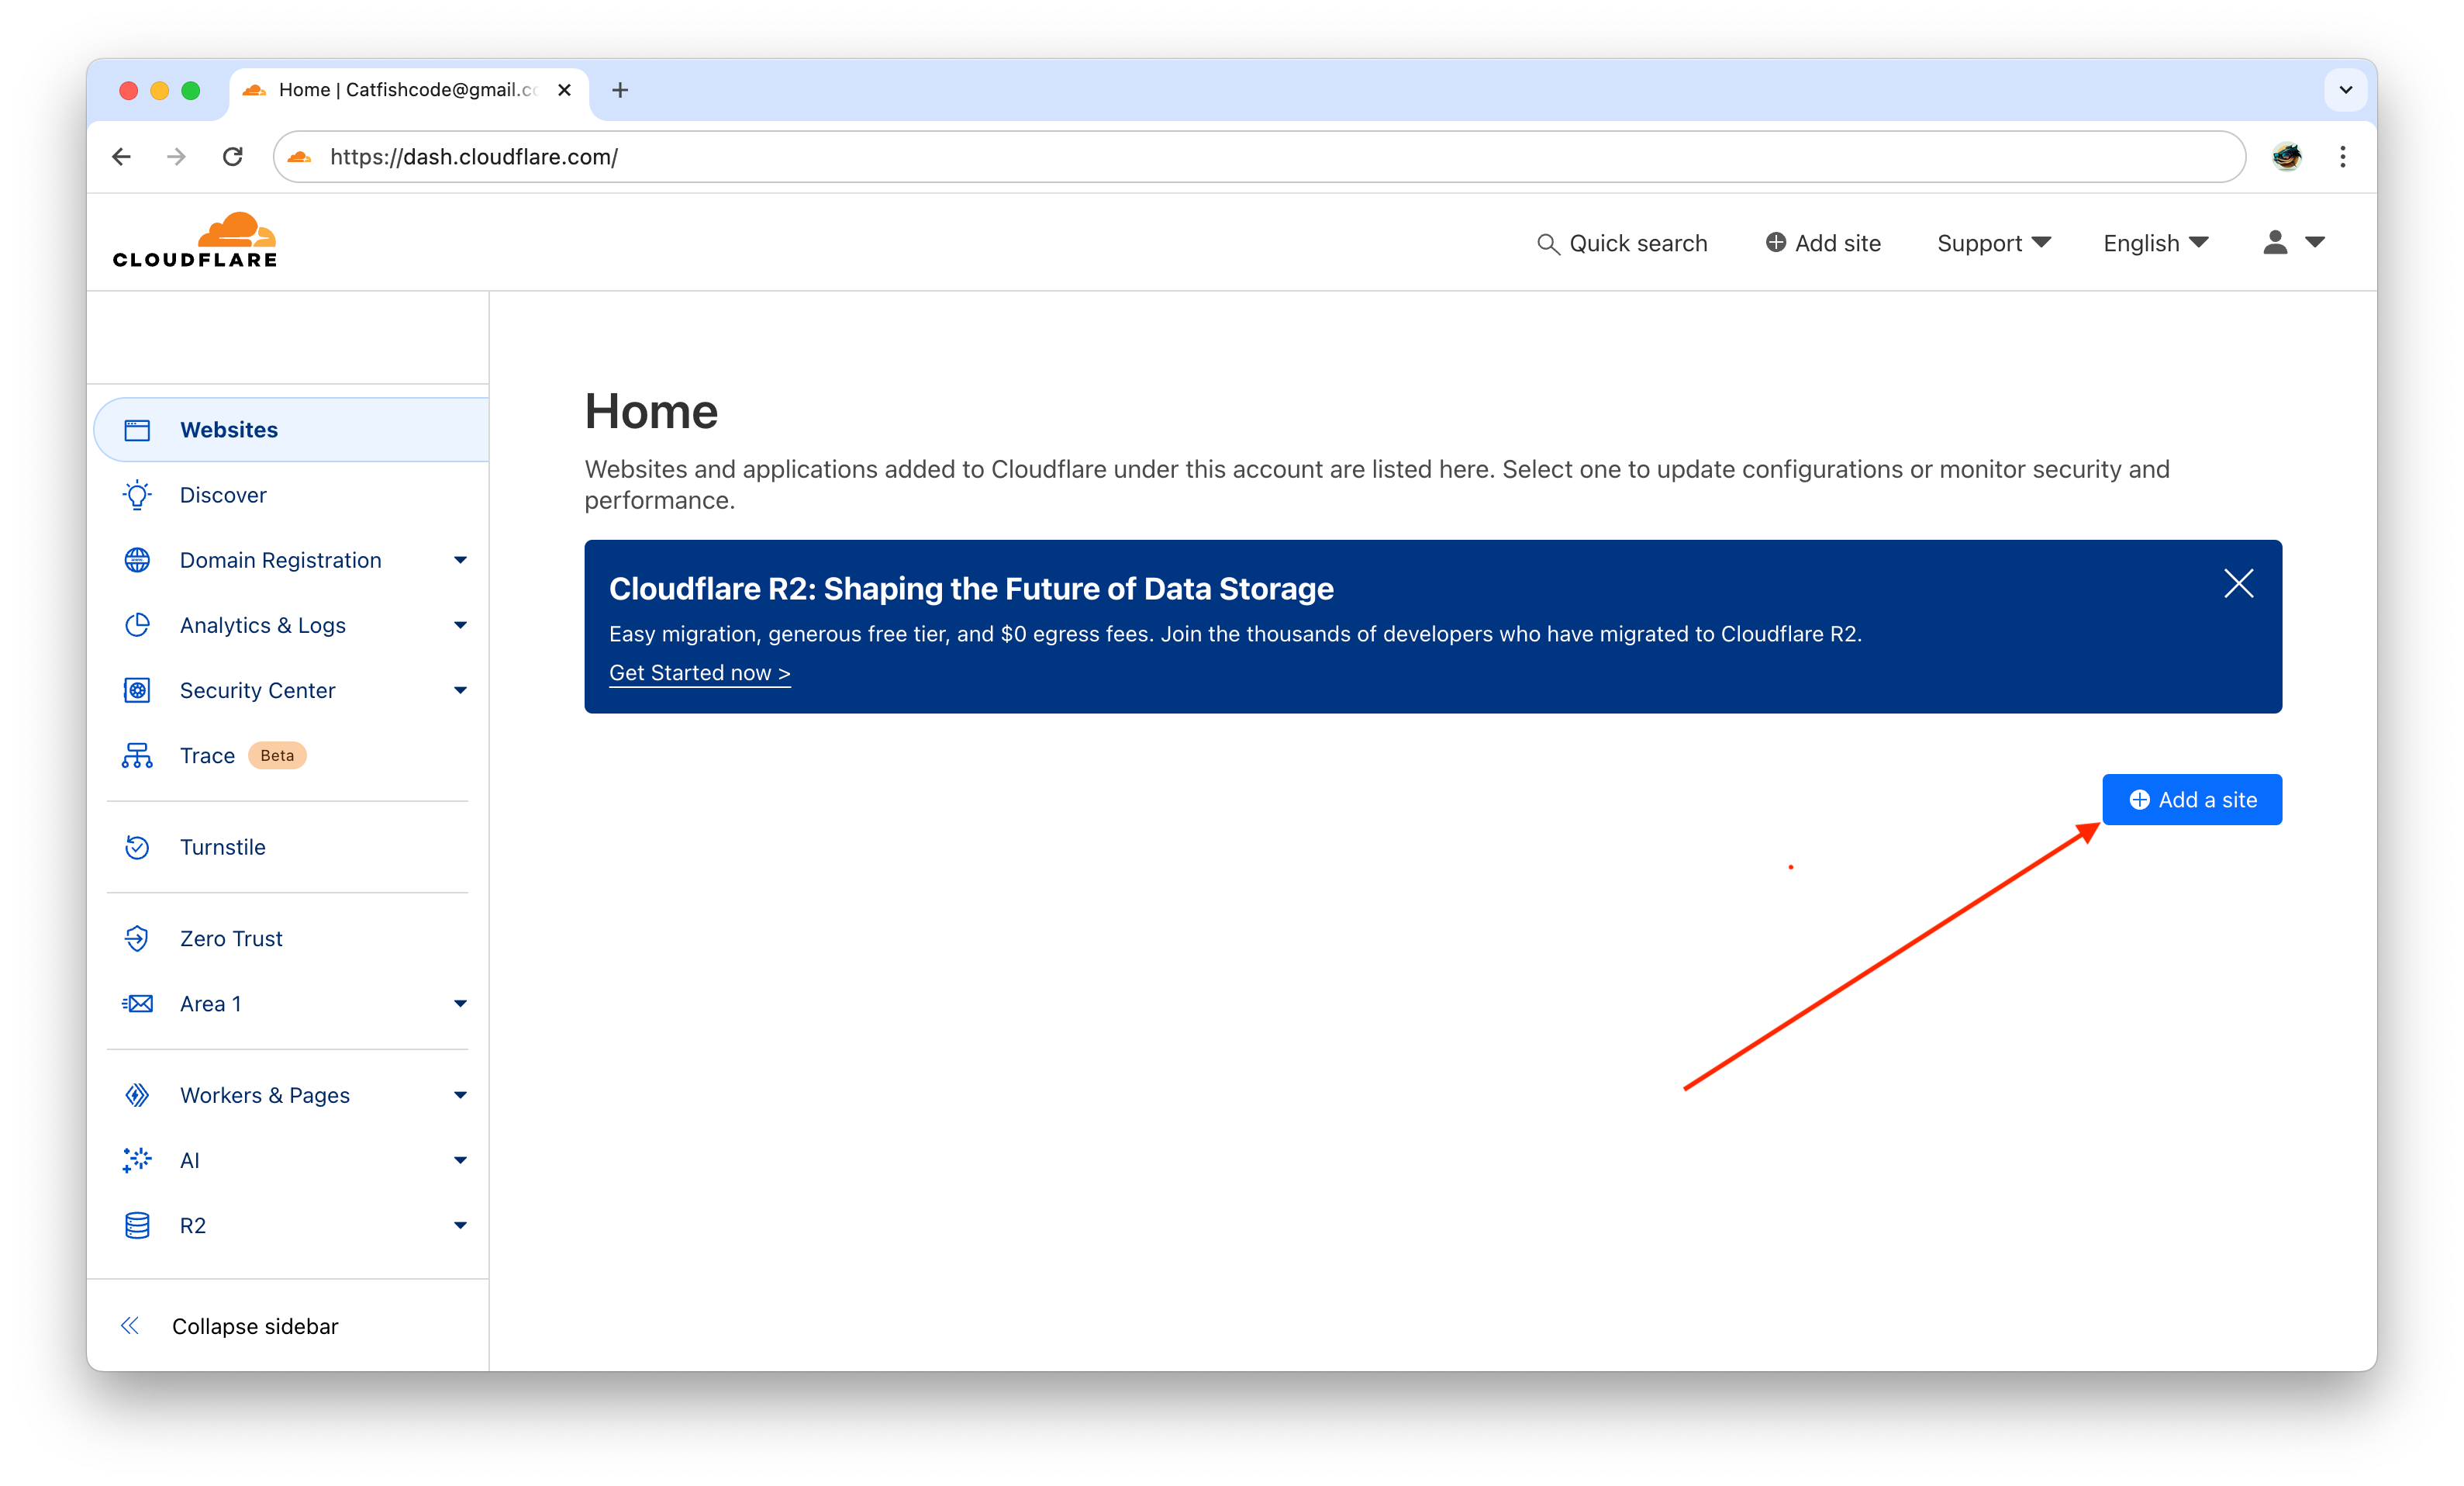Open Security Center sidebar item
This screenshot has width=2464, height=1486.
pyautogui.click(x=257, y=690)
